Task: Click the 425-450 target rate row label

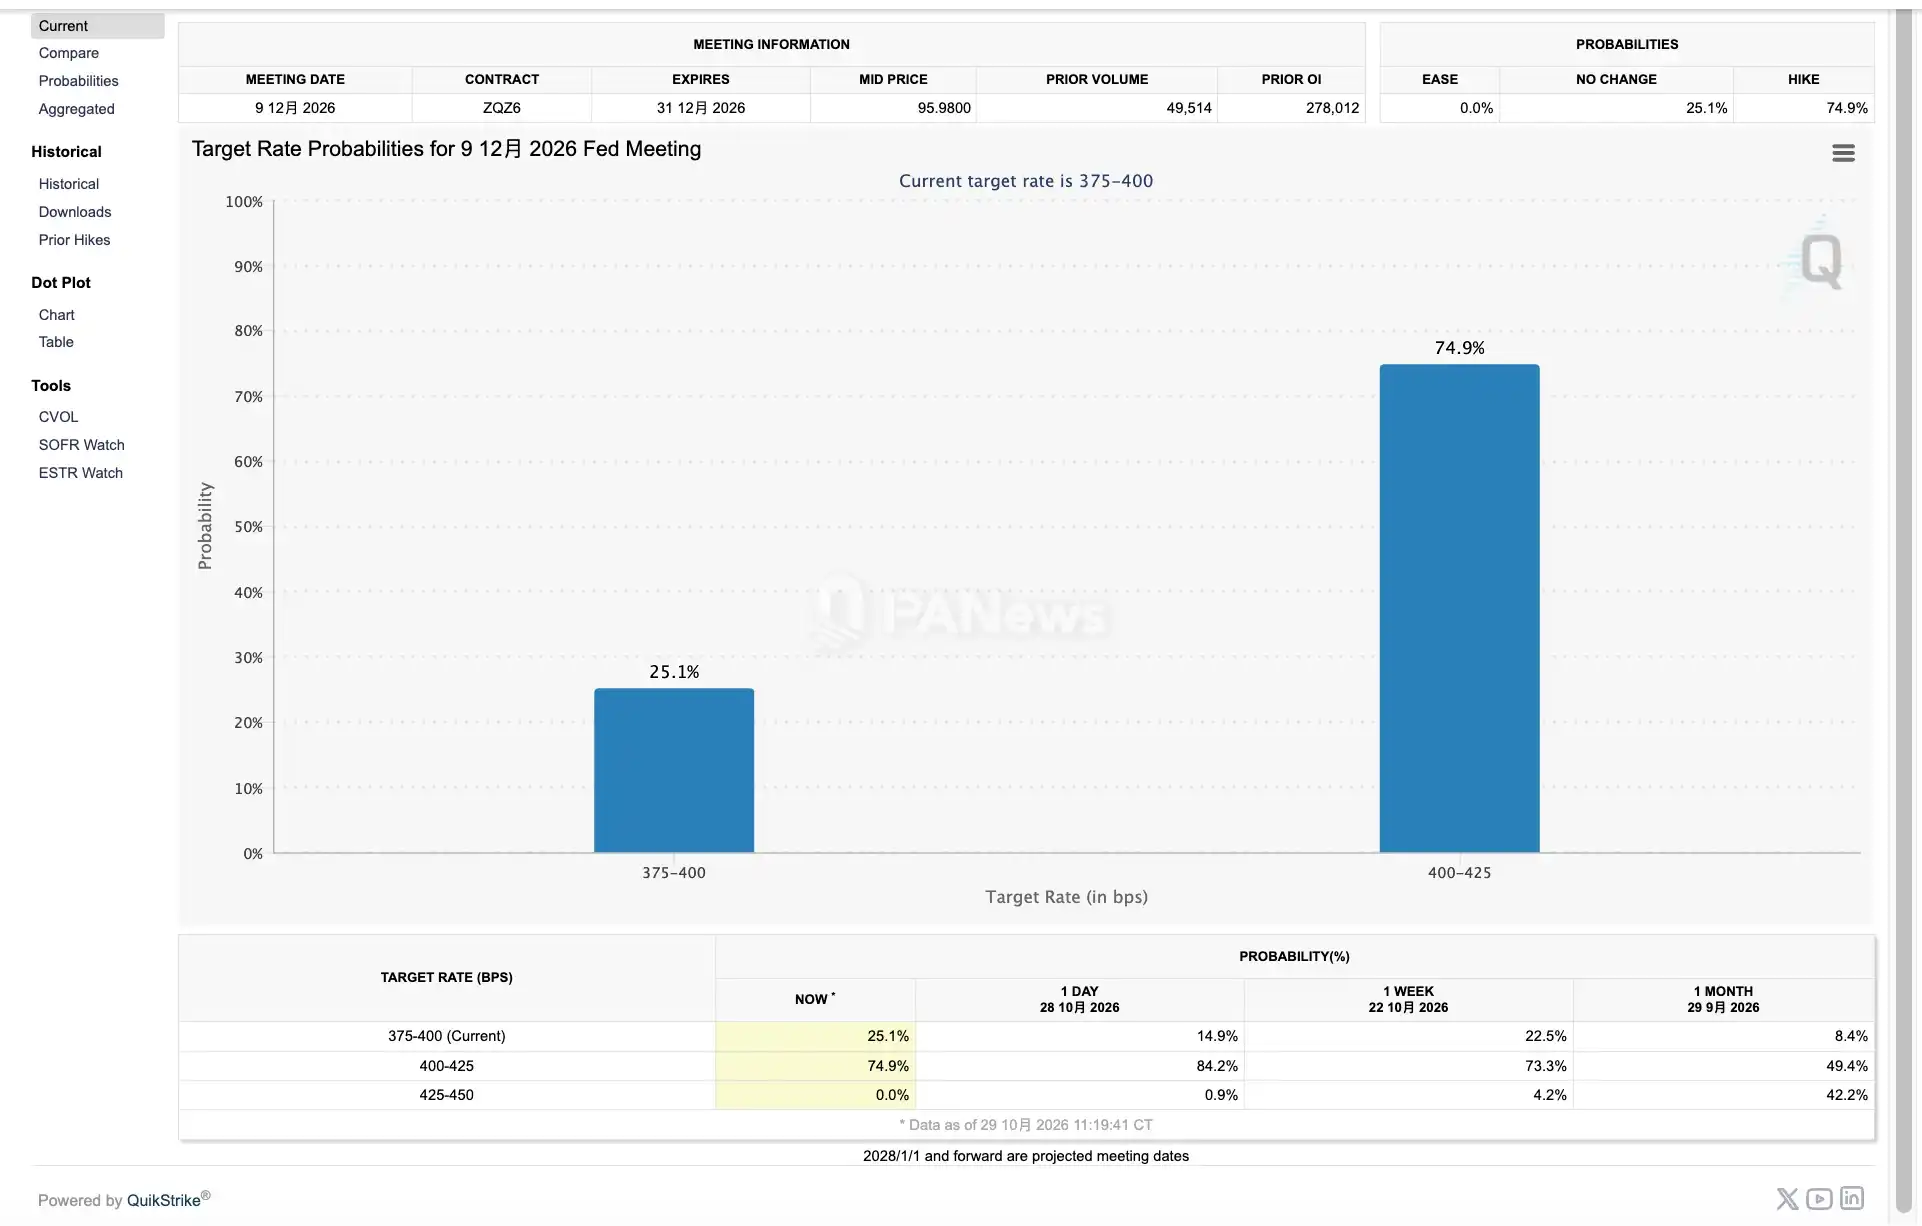Action: (x=447, y=1095)
